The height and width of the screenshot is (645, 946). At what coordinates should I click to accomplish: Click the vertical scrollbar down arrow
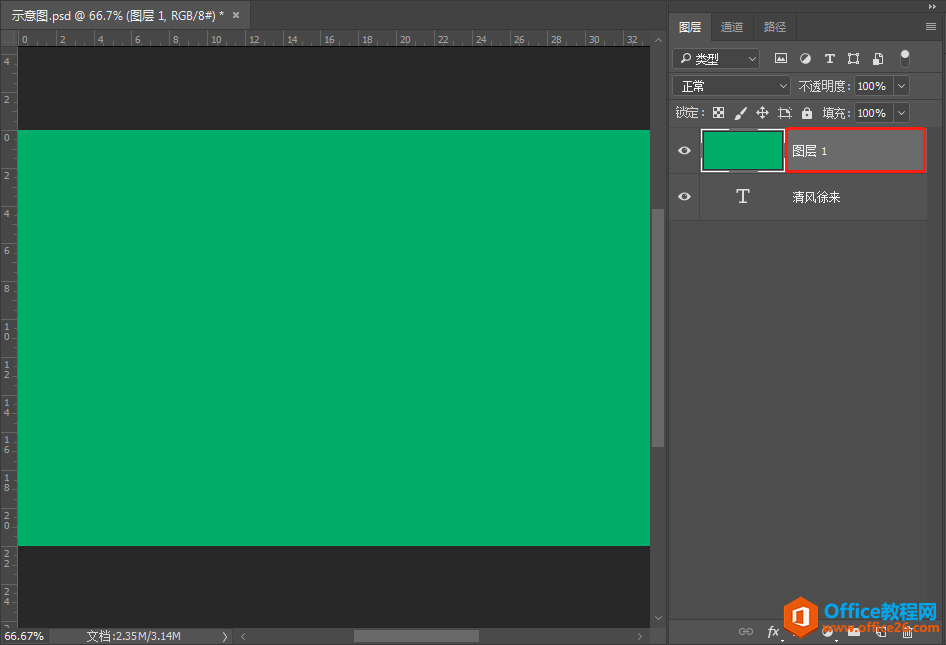coord(658,618)
